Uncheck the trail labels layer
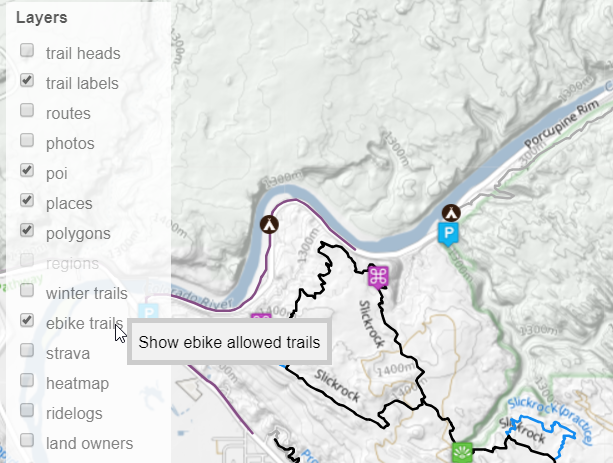Image resolution: width=613 pixels, height=463 pixels. click(x=27, y=80)
